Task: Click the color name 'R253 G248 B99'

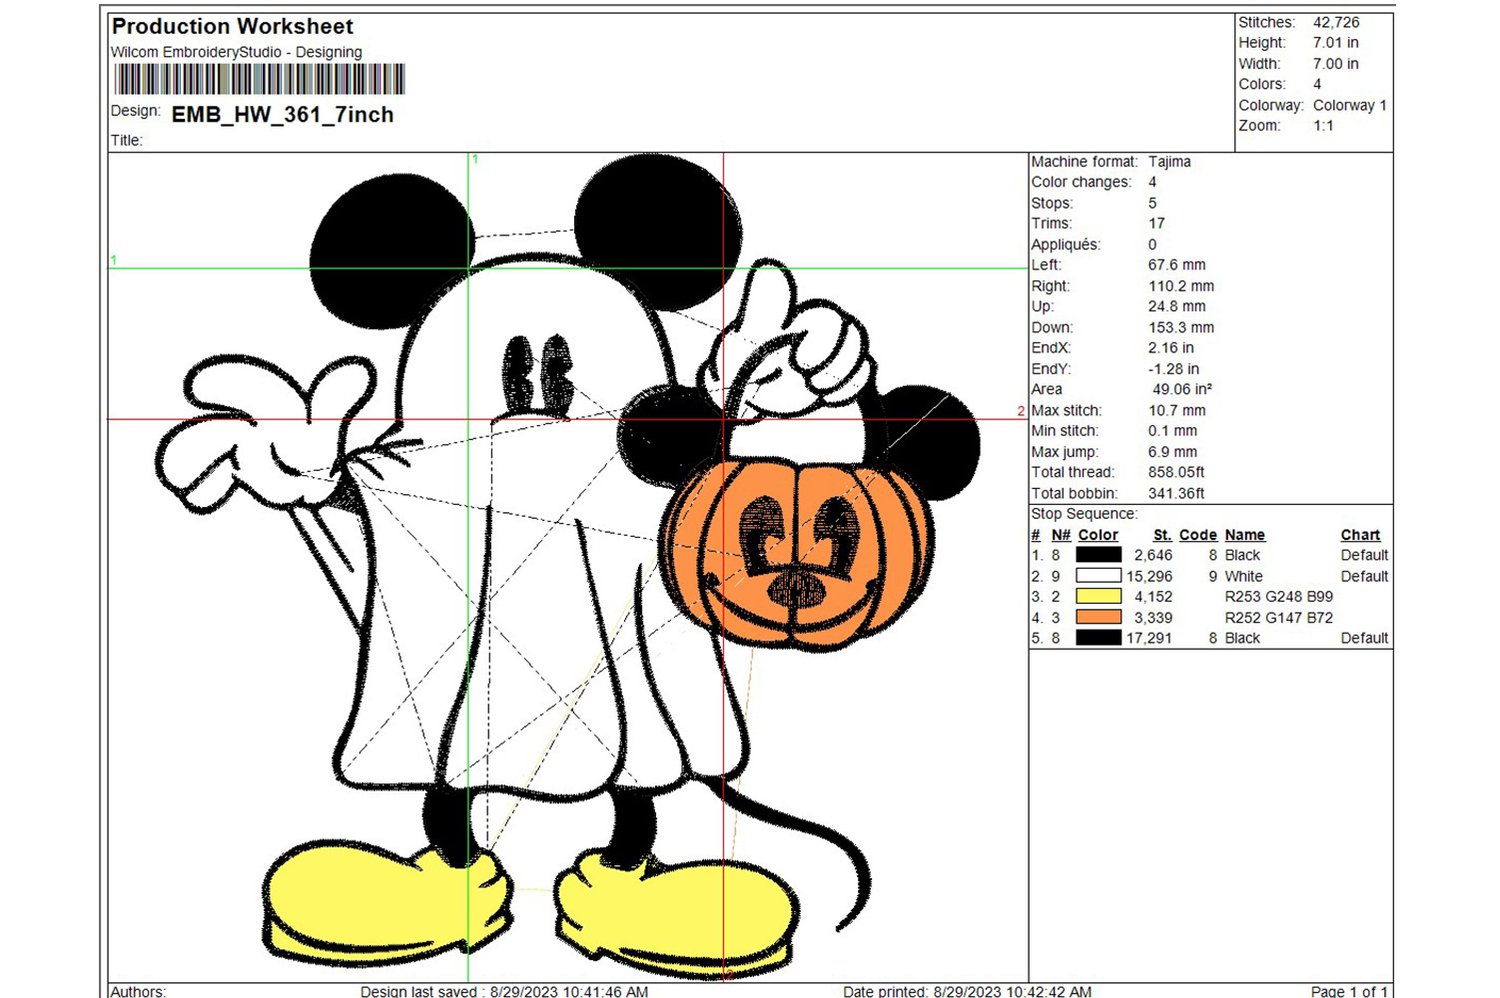Action: point(1279,597)
